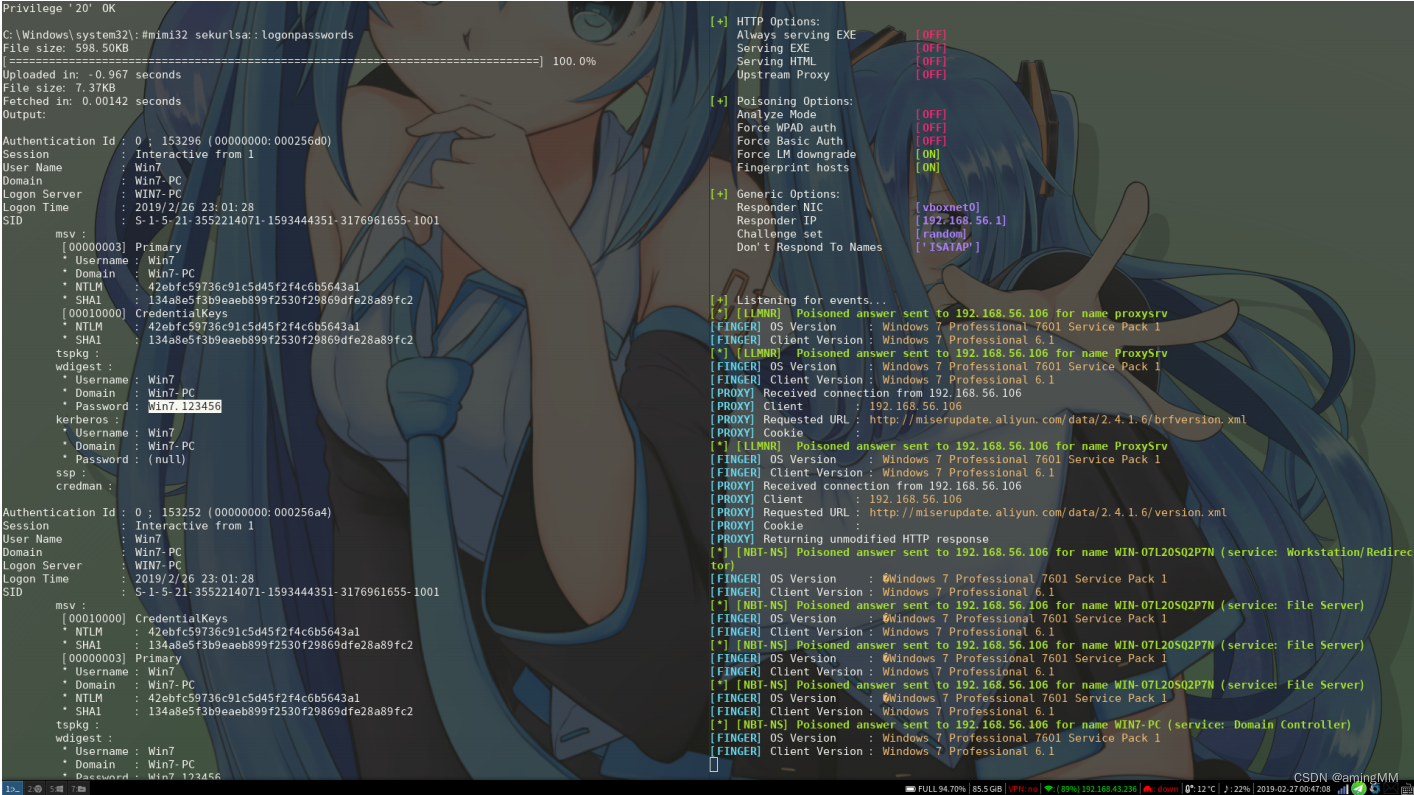Click the OFF value of Analyze Mode

tap(931, 114)
